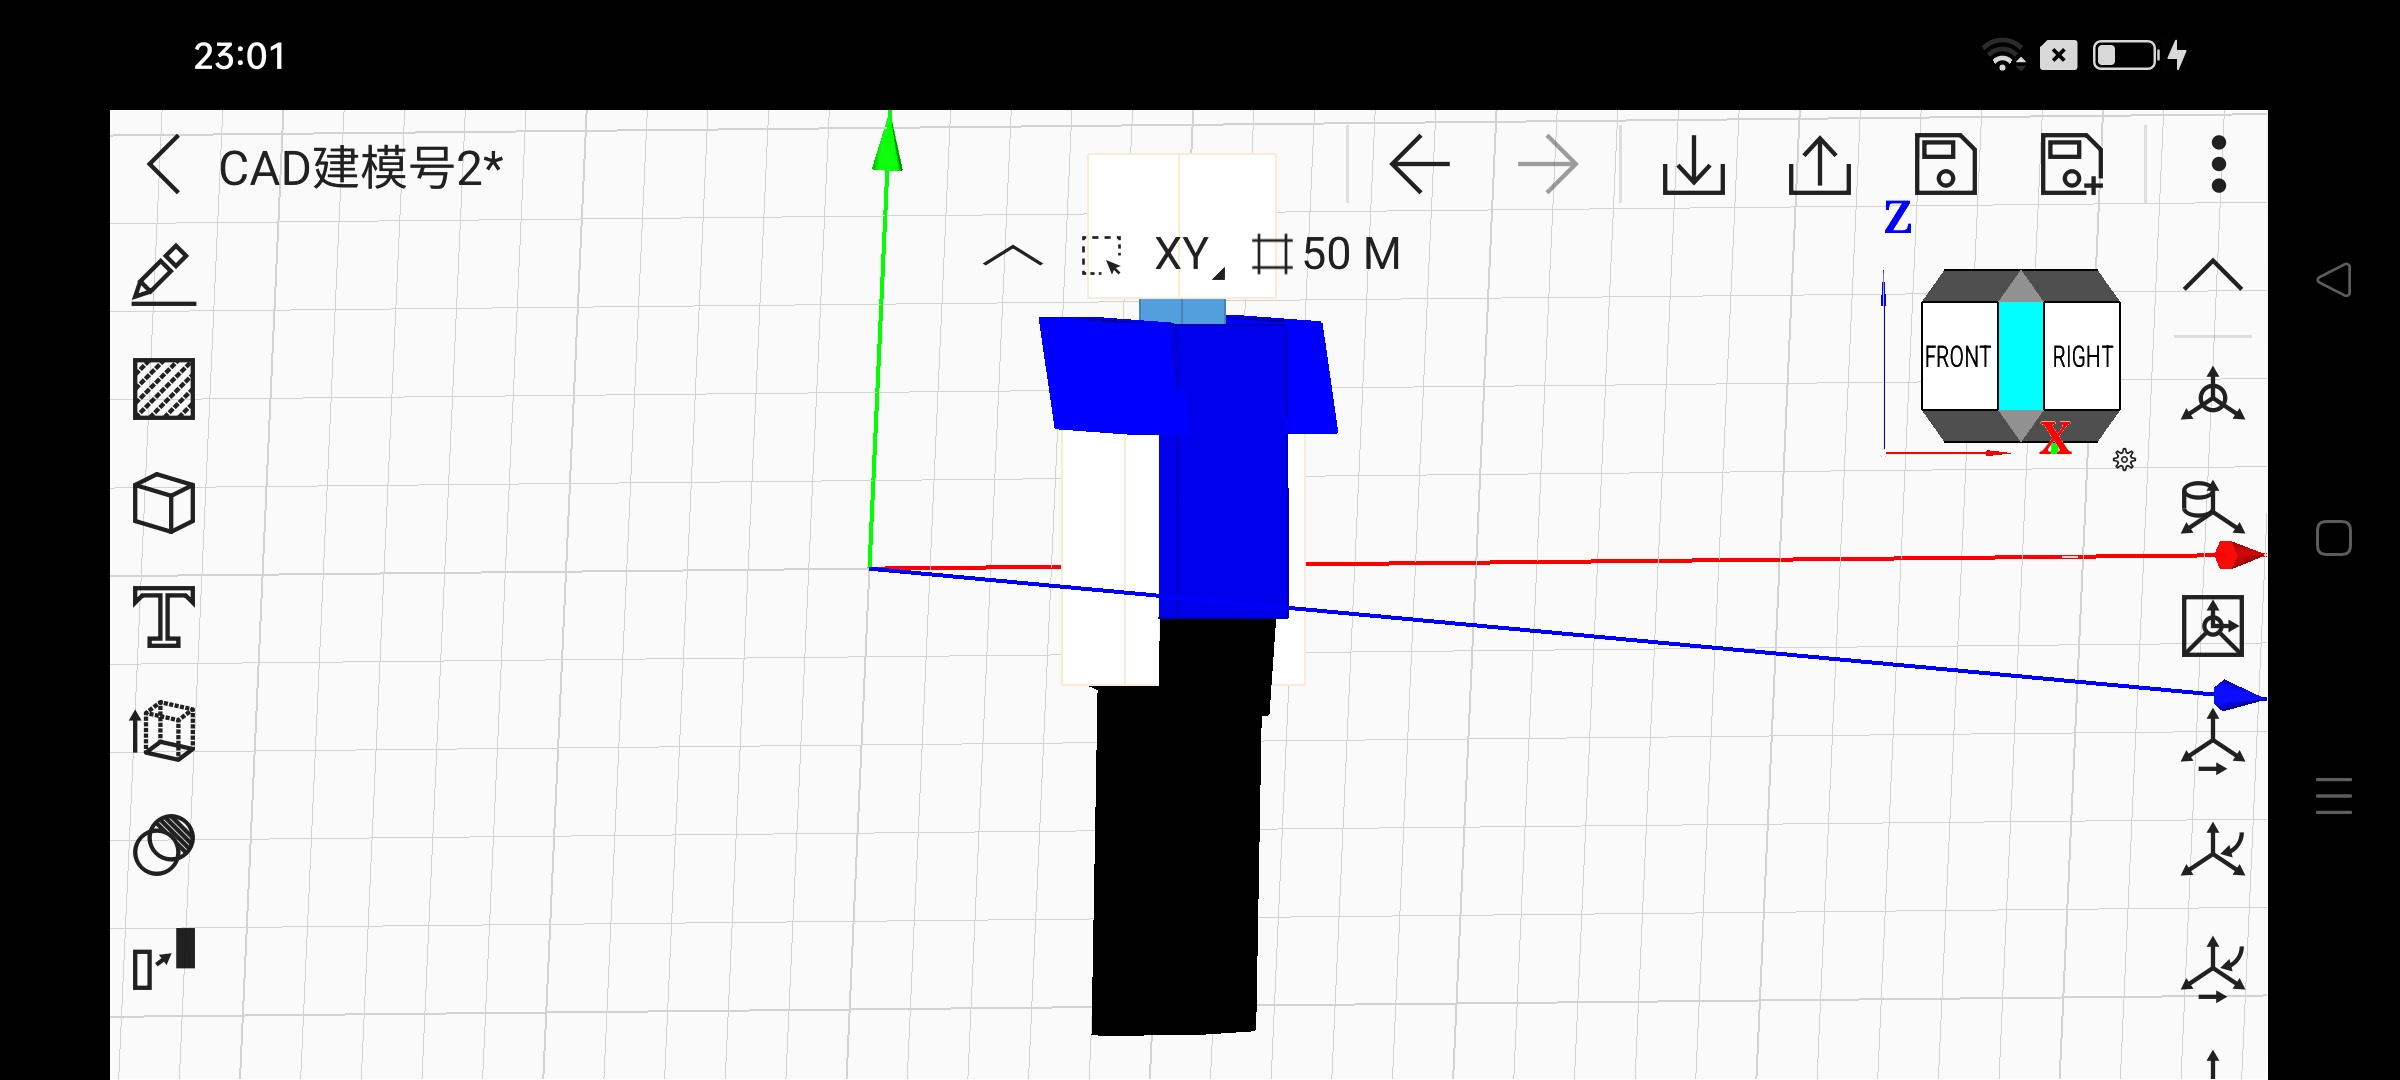
Task: Select the pencil sketch tool
Action: tap(164, 274)
